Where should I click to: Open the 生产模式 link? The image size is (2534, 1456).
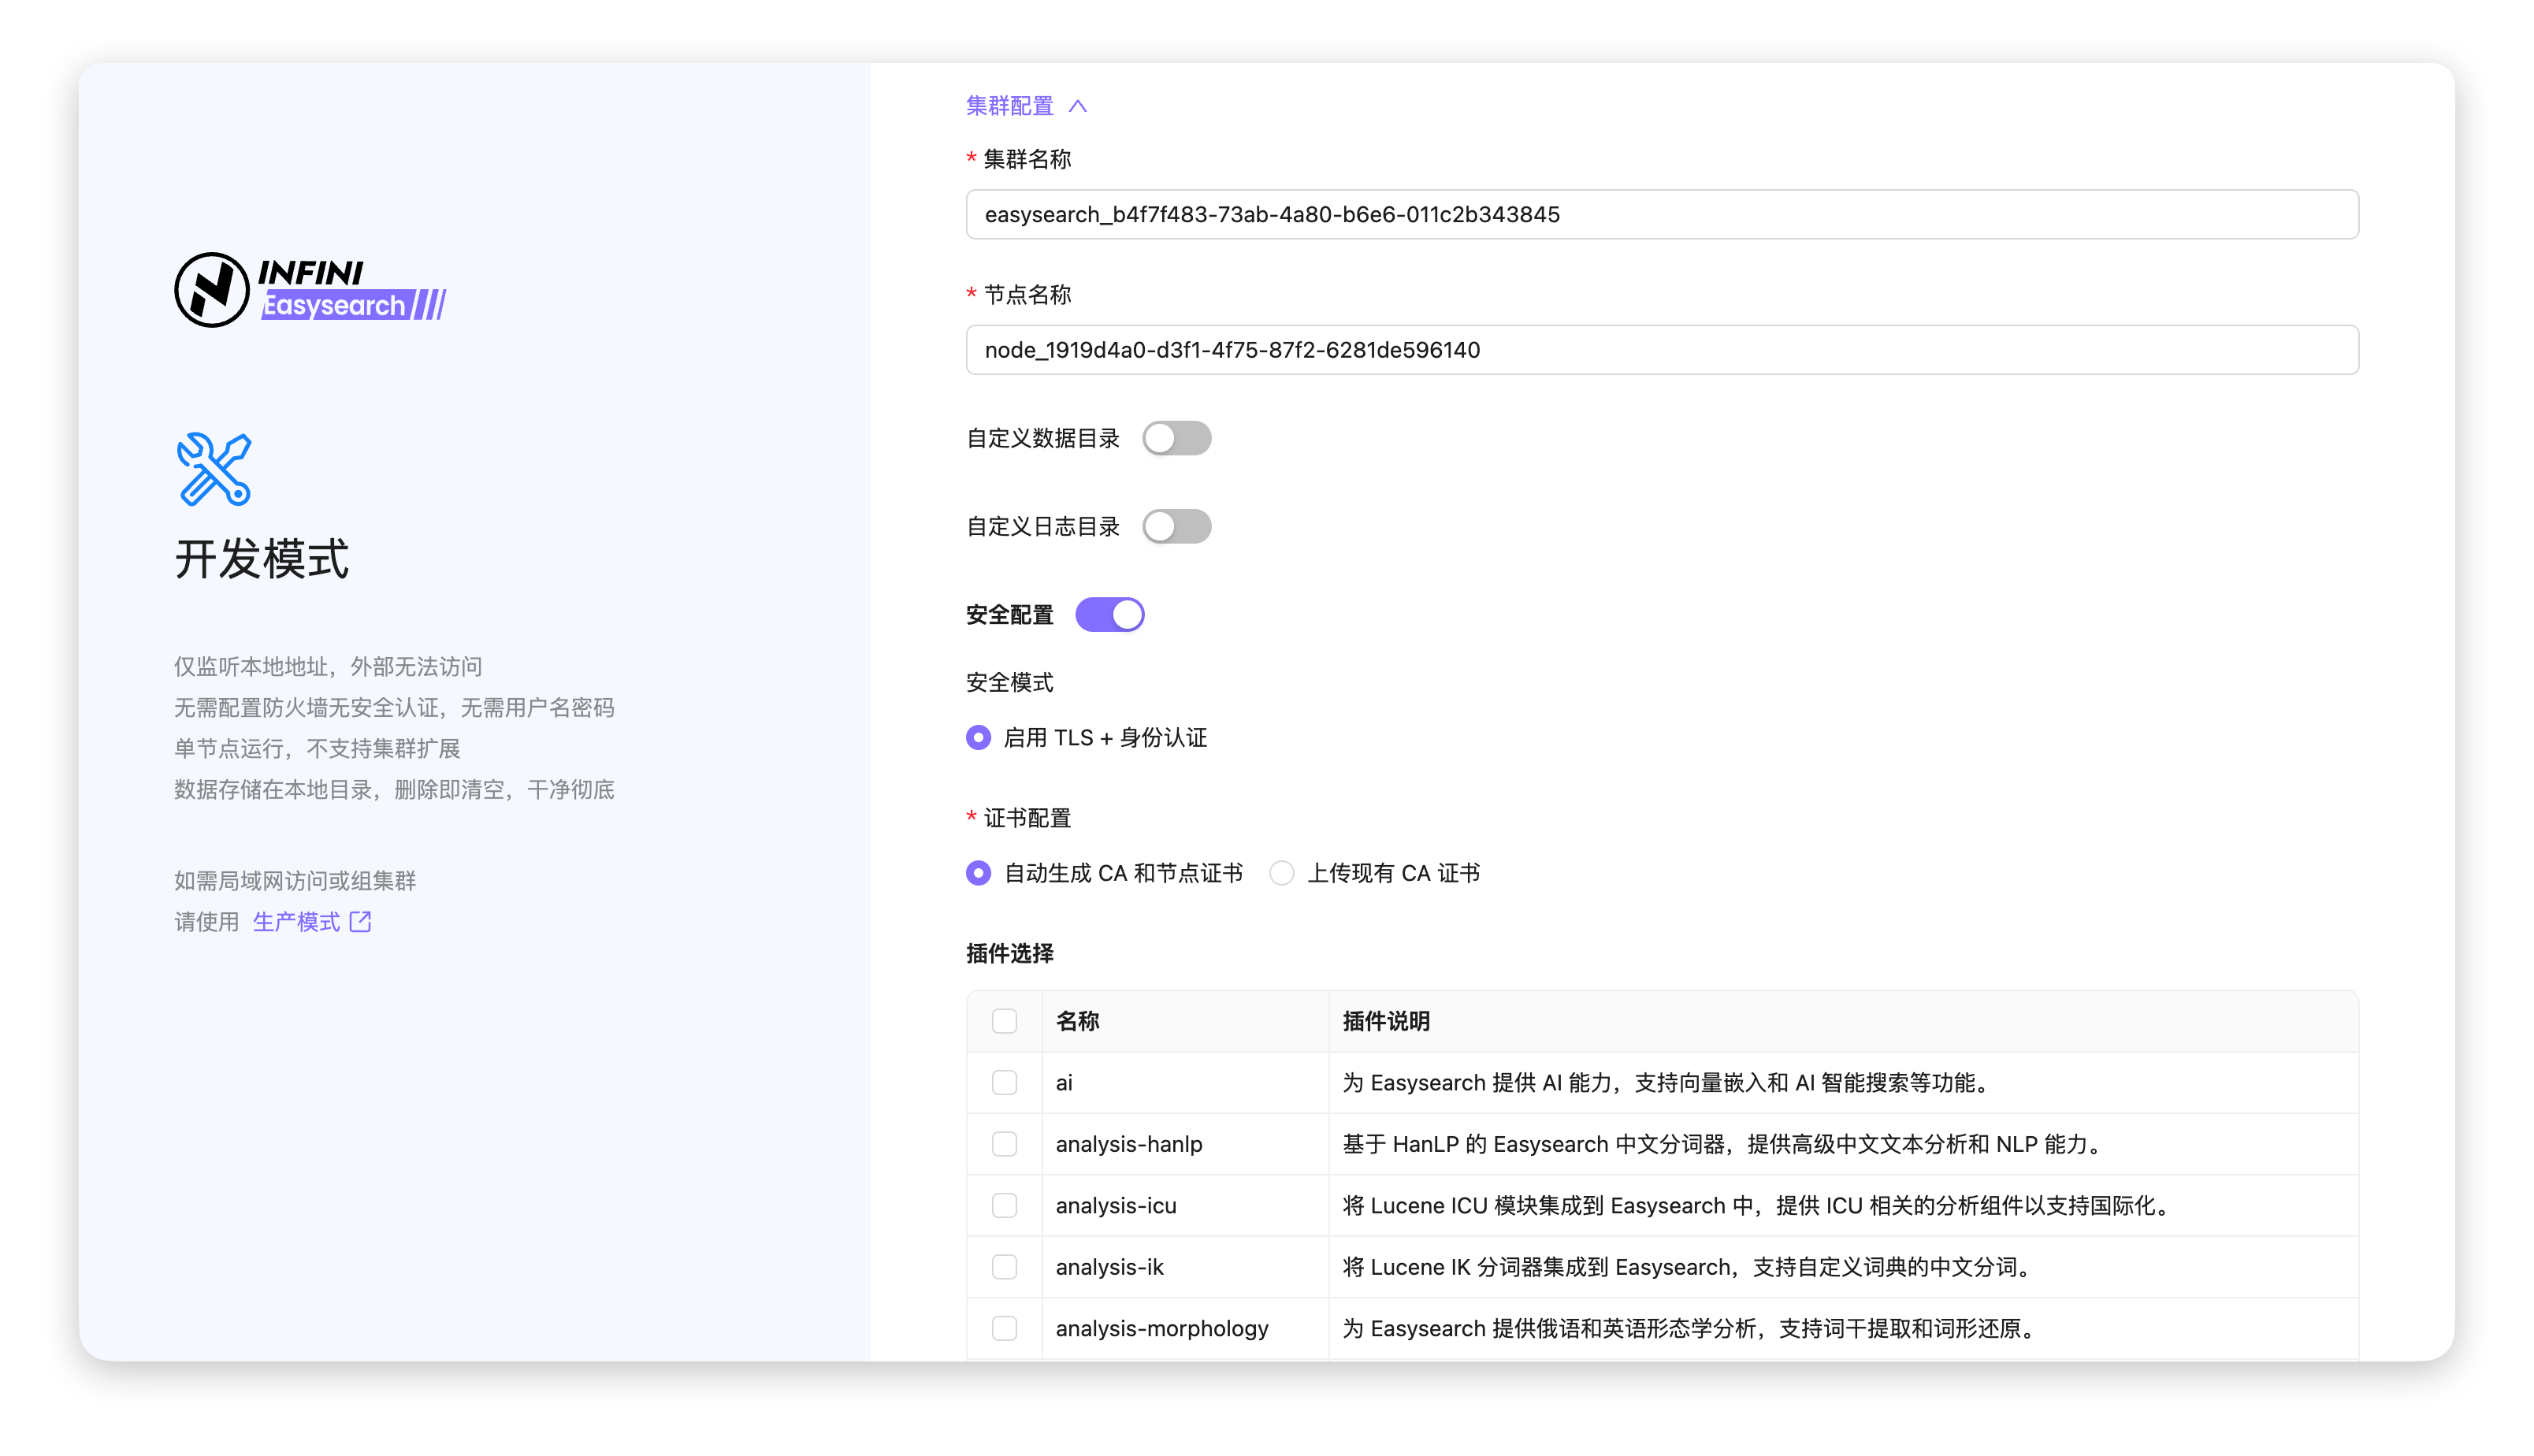click(296, 922)
